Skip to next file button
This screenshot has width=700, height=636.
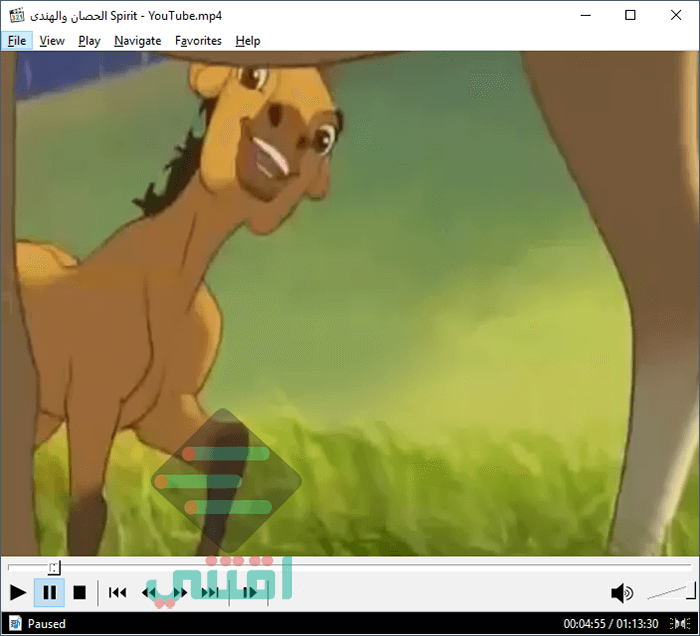[x=210, y=593]
